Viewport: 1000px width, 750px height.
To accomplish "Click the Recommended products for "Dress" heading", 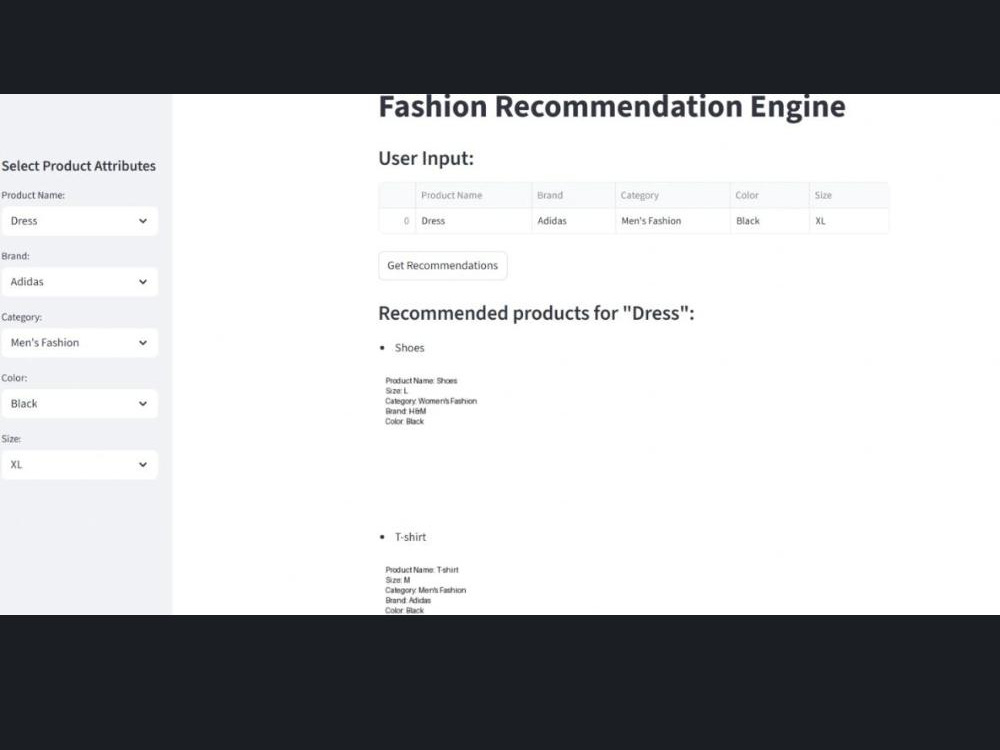I will coord(536,313).
